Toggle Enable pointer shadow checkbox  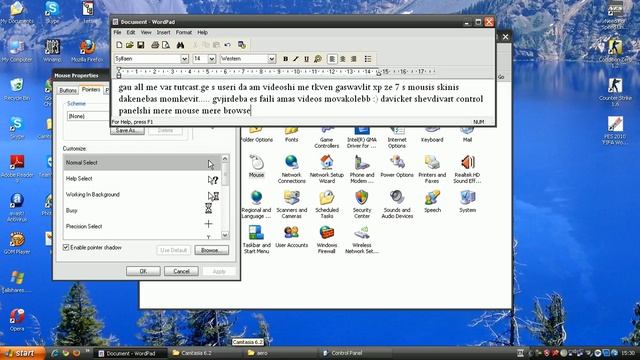[x=66, y=247]
